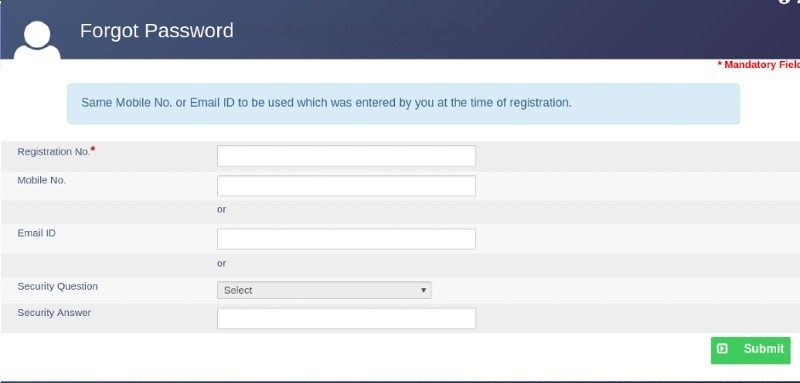800x383 pixels.
Task: Select the Security Answer input box
Action: [x=346, y=318]
